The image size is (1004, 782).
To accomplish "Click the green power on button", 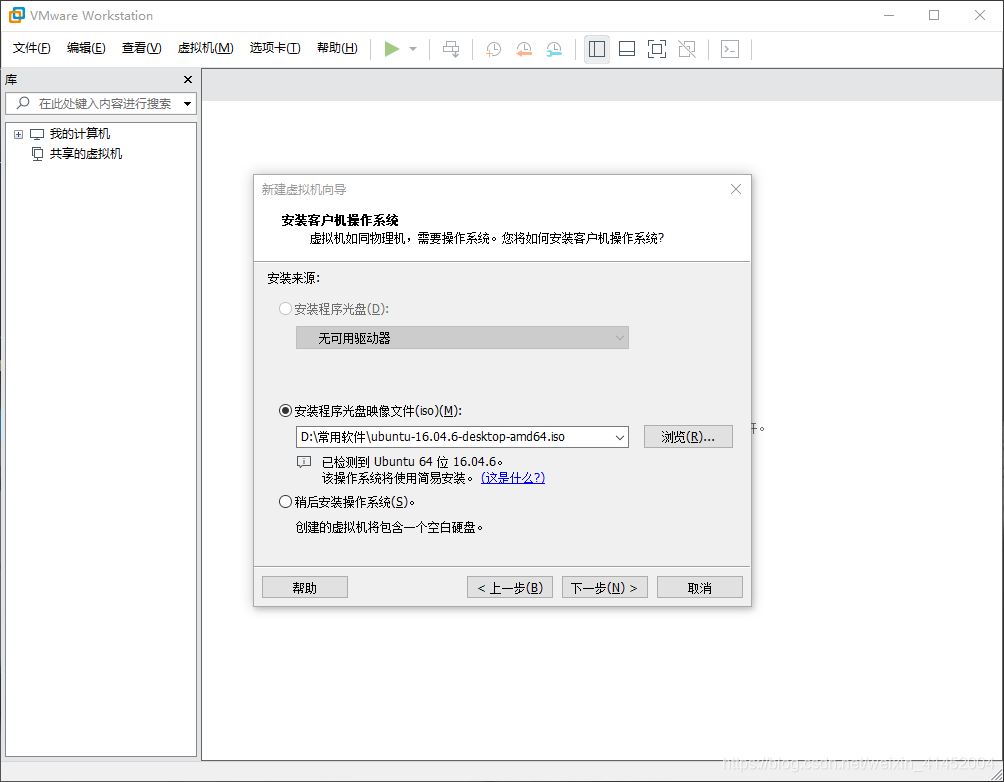I will tap(392, 48).
